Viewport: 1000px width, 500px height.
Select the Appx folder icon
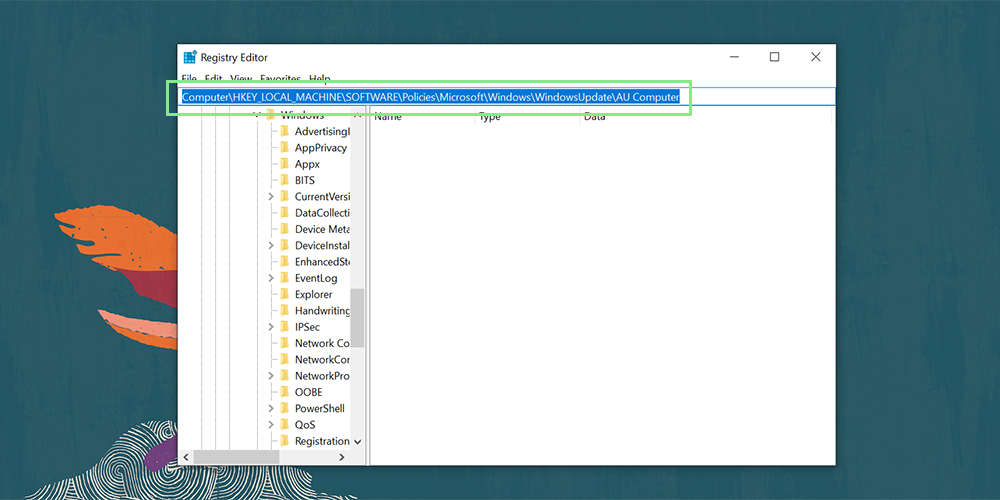(x=284, y=164)
